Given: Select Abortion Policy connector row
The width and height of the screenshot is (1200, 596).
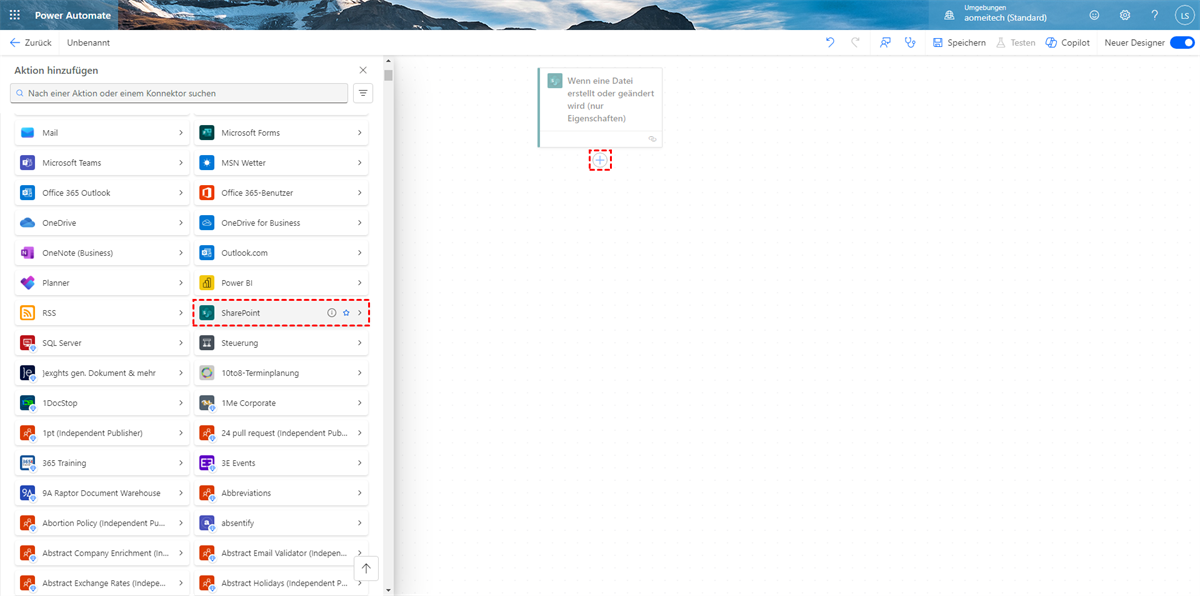Looking at the screenshot, I should pyautogui.click(x=101, y=523).
